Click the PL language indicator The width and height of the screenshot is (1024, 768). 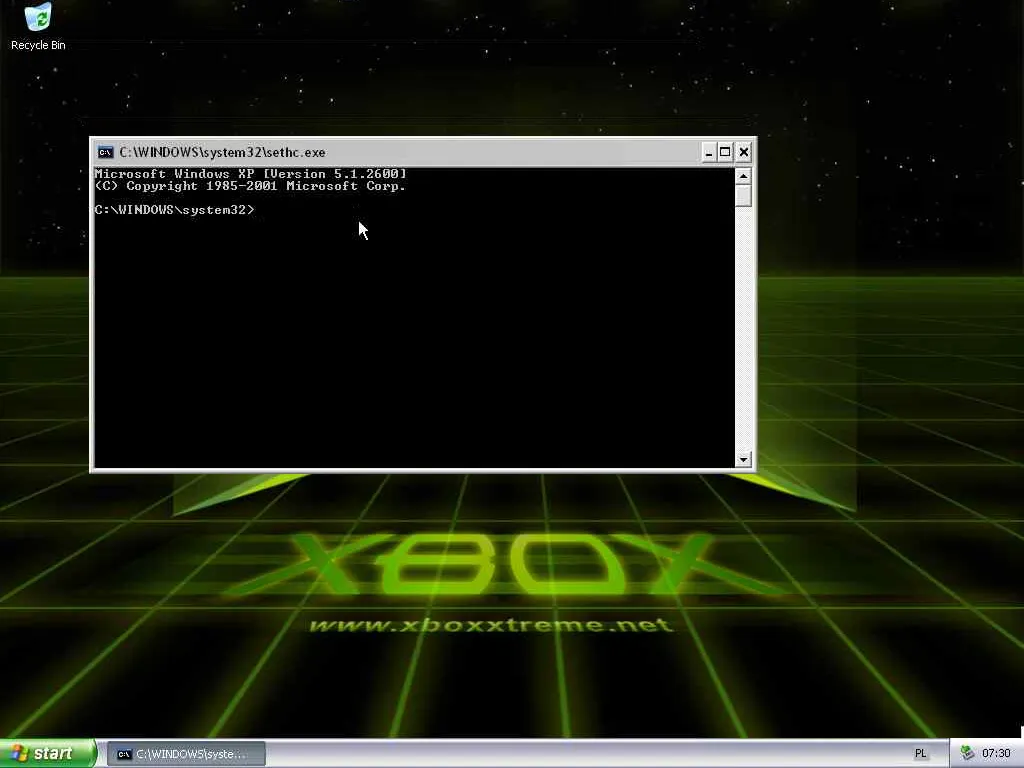coord(920,754)
